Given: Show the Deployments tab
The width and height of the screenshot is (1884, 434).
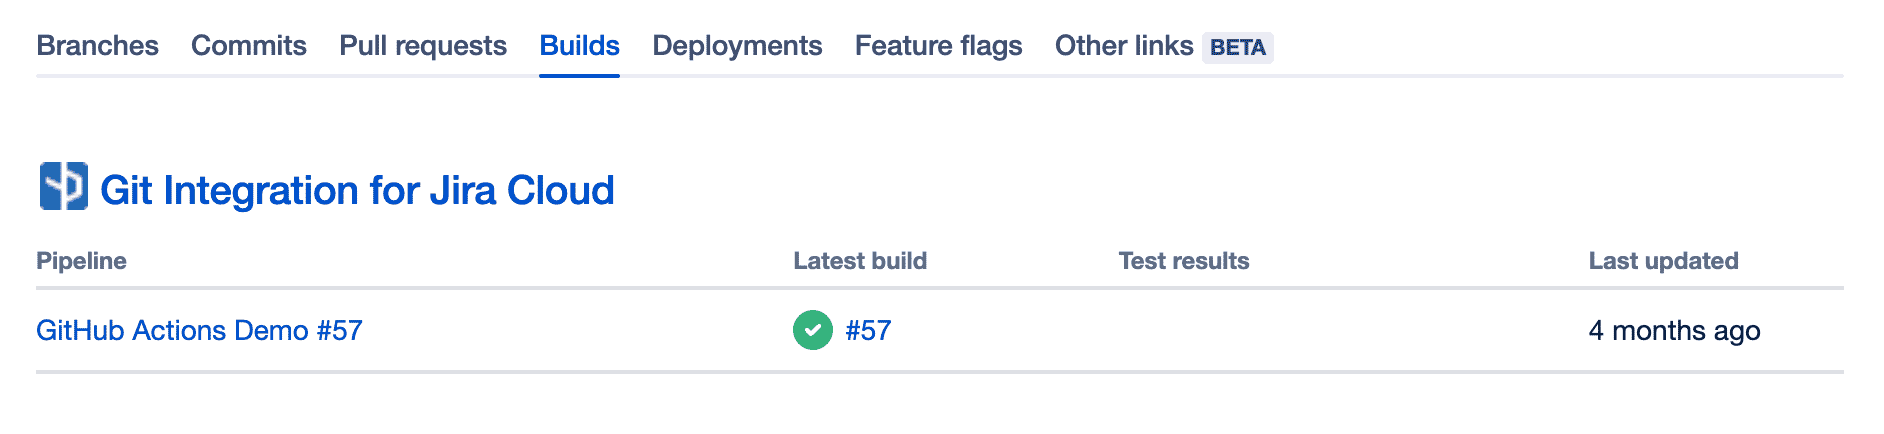Looking at the screenshot, I should click(737, 46).
